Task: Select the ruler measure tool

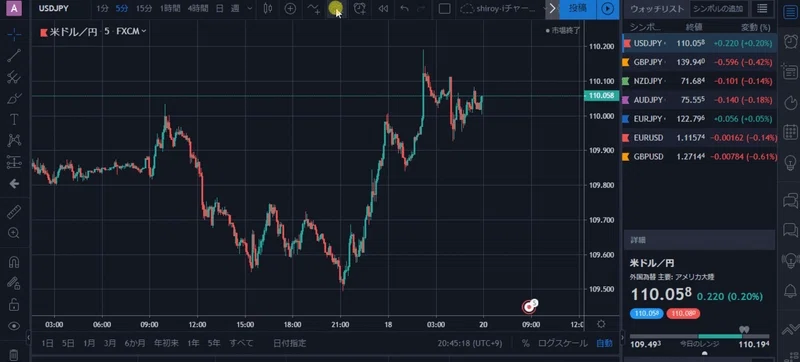Action: 14,212
